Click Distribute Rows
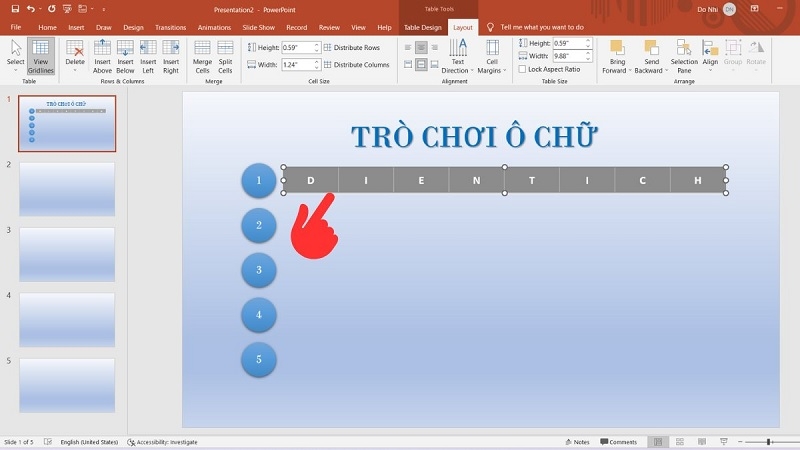This screenshot has width=800, height=450. point(352,47)
